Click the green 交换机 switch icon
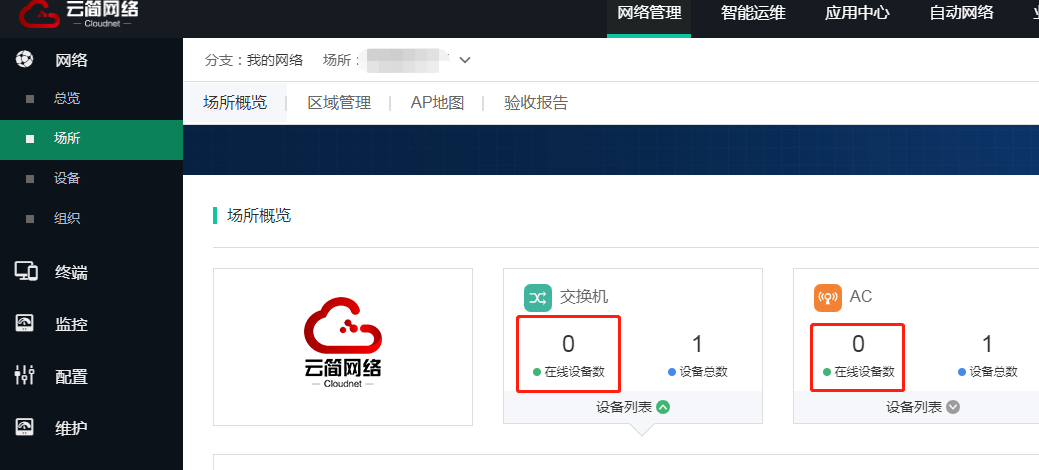 tap(537, 298)
